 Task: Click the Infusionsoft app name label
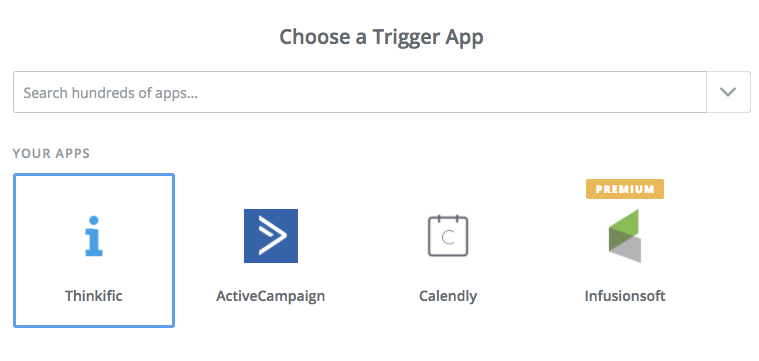[x=625, y=296]
